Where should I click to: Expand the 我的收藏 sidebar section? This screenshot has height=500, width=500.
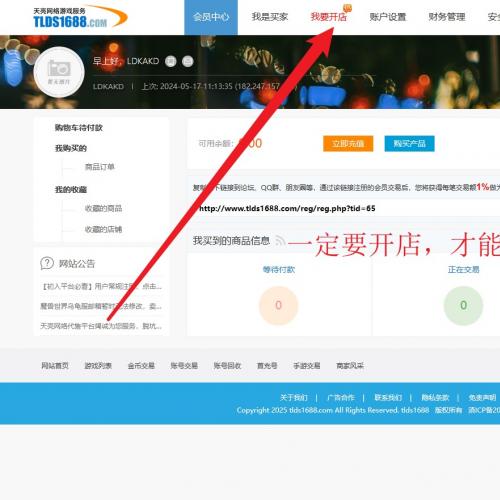(x=71, y=190)
